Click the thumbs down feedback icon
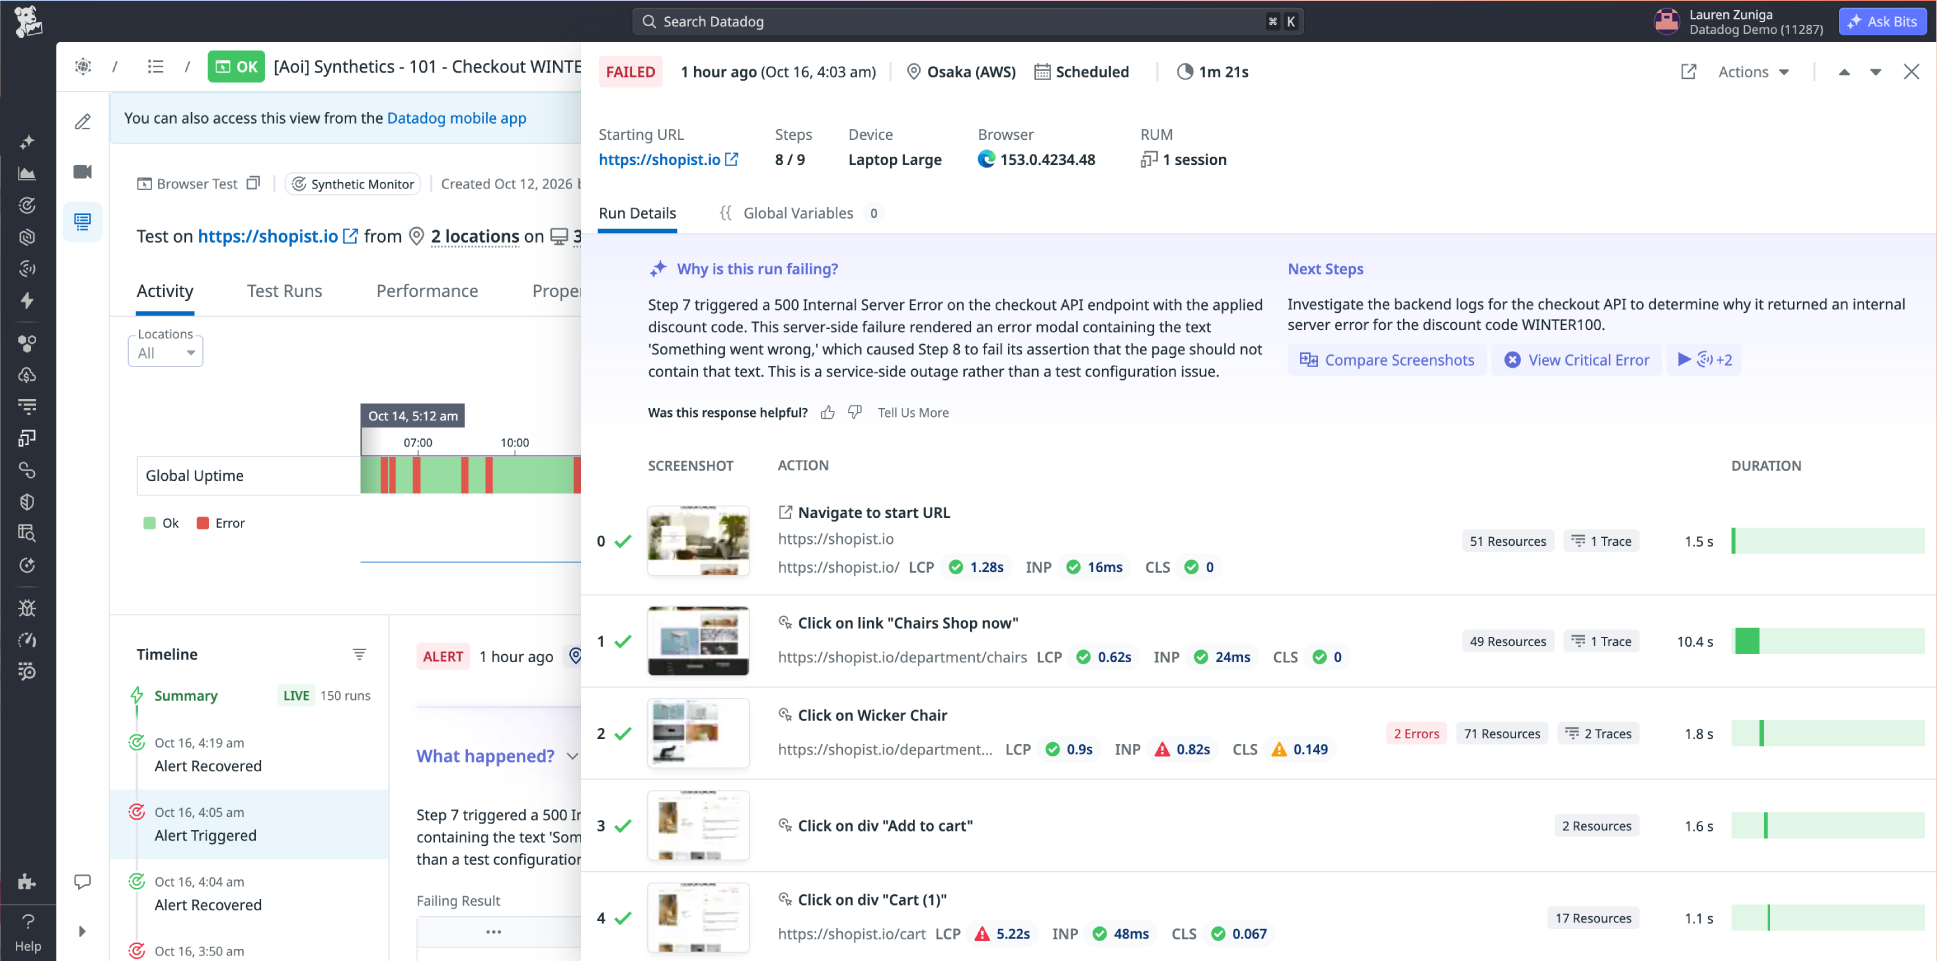1937x961 pixels. click(855, 412)
